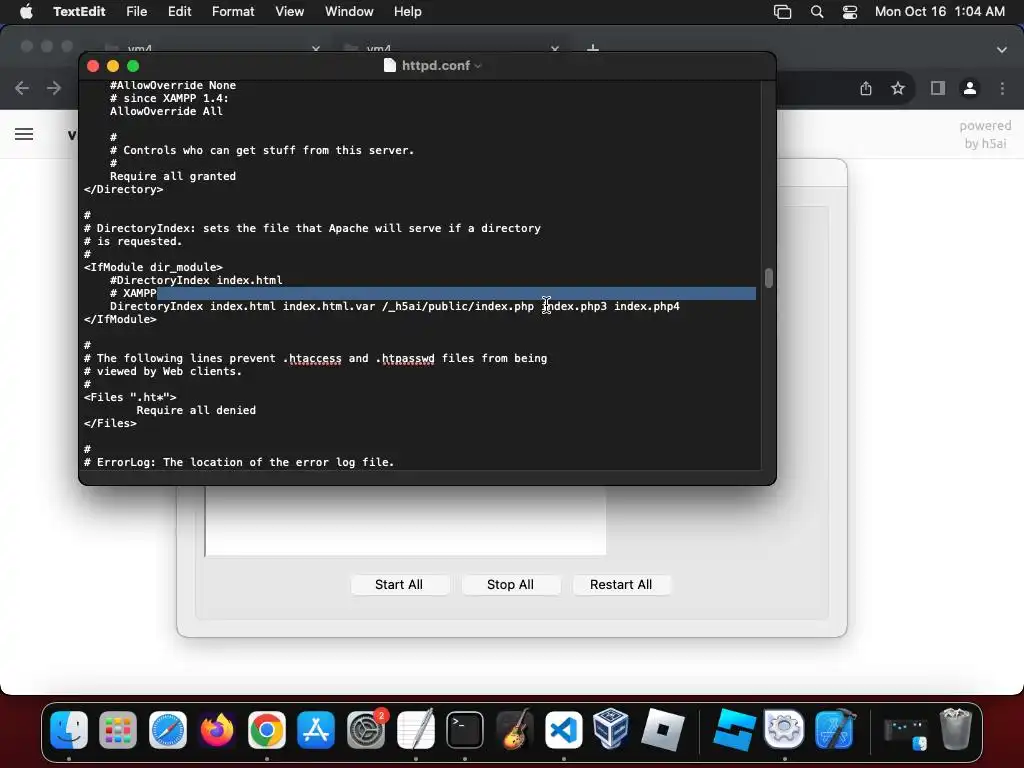Open new tab with Chrome plus button
The width and height of the screenshot is (1024, 768).
pos(592,49)
